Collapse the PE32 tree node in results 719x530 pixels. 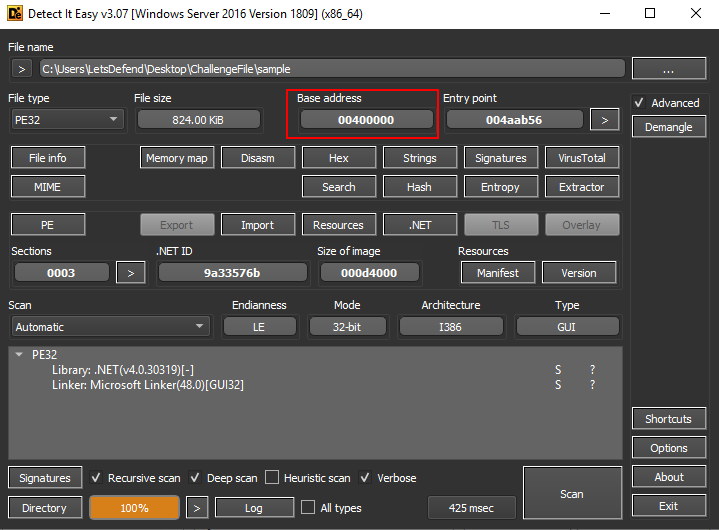coord(19,354)
